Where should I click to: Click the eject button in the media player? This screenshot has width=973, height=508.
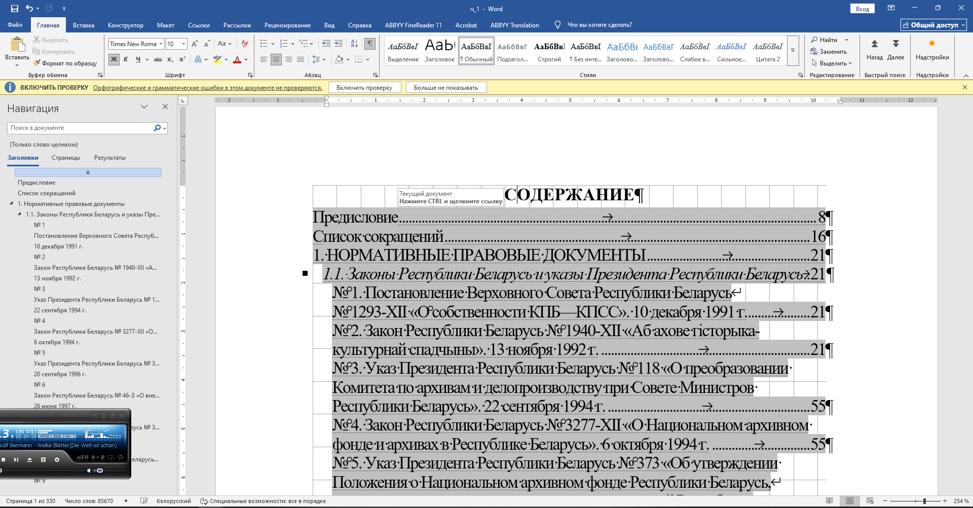click(29, 460)
